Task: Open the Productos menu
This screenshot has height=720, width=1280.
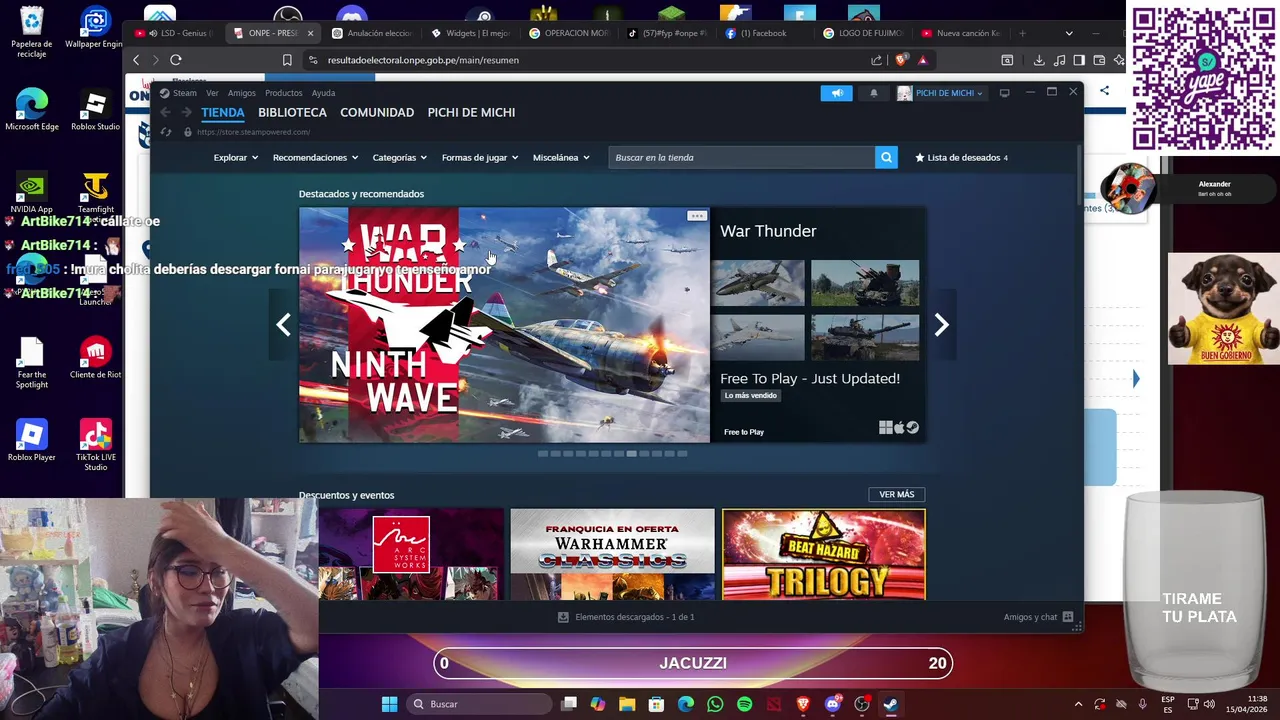Action: click(x=283, y=93)
